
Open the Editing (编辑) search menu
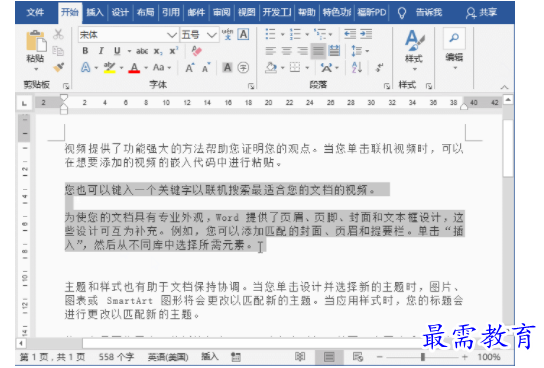tap(454, 49)
